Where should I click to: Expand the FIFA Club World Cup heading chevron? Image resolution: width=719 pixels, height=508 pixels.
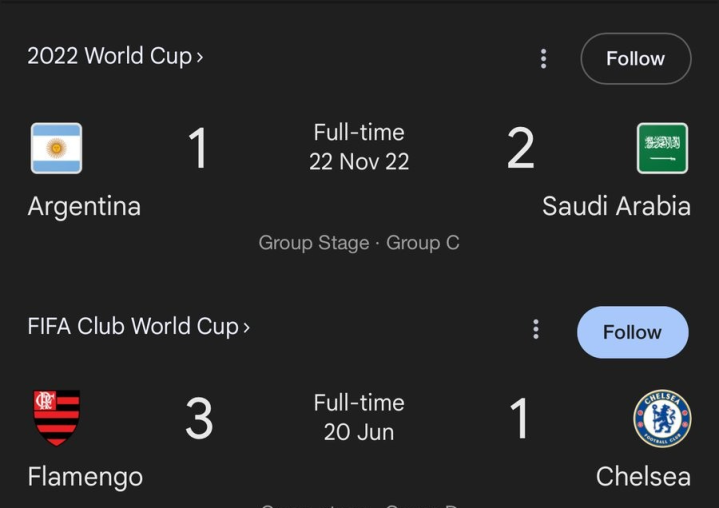point(246,327)
